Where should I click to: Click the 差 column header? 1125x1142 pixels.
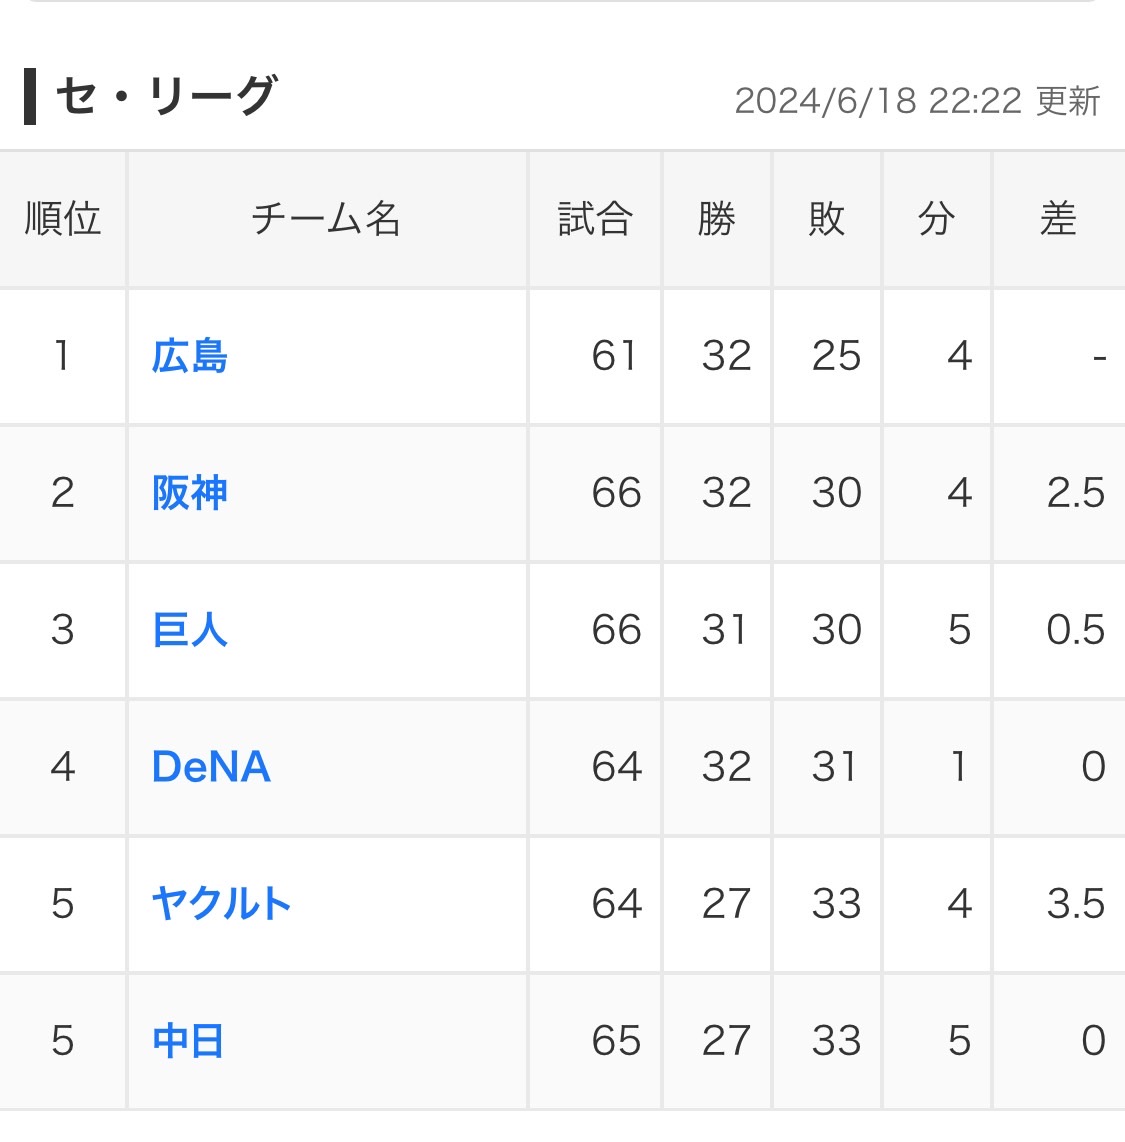pyautogui.click(x=1058, y=219)
